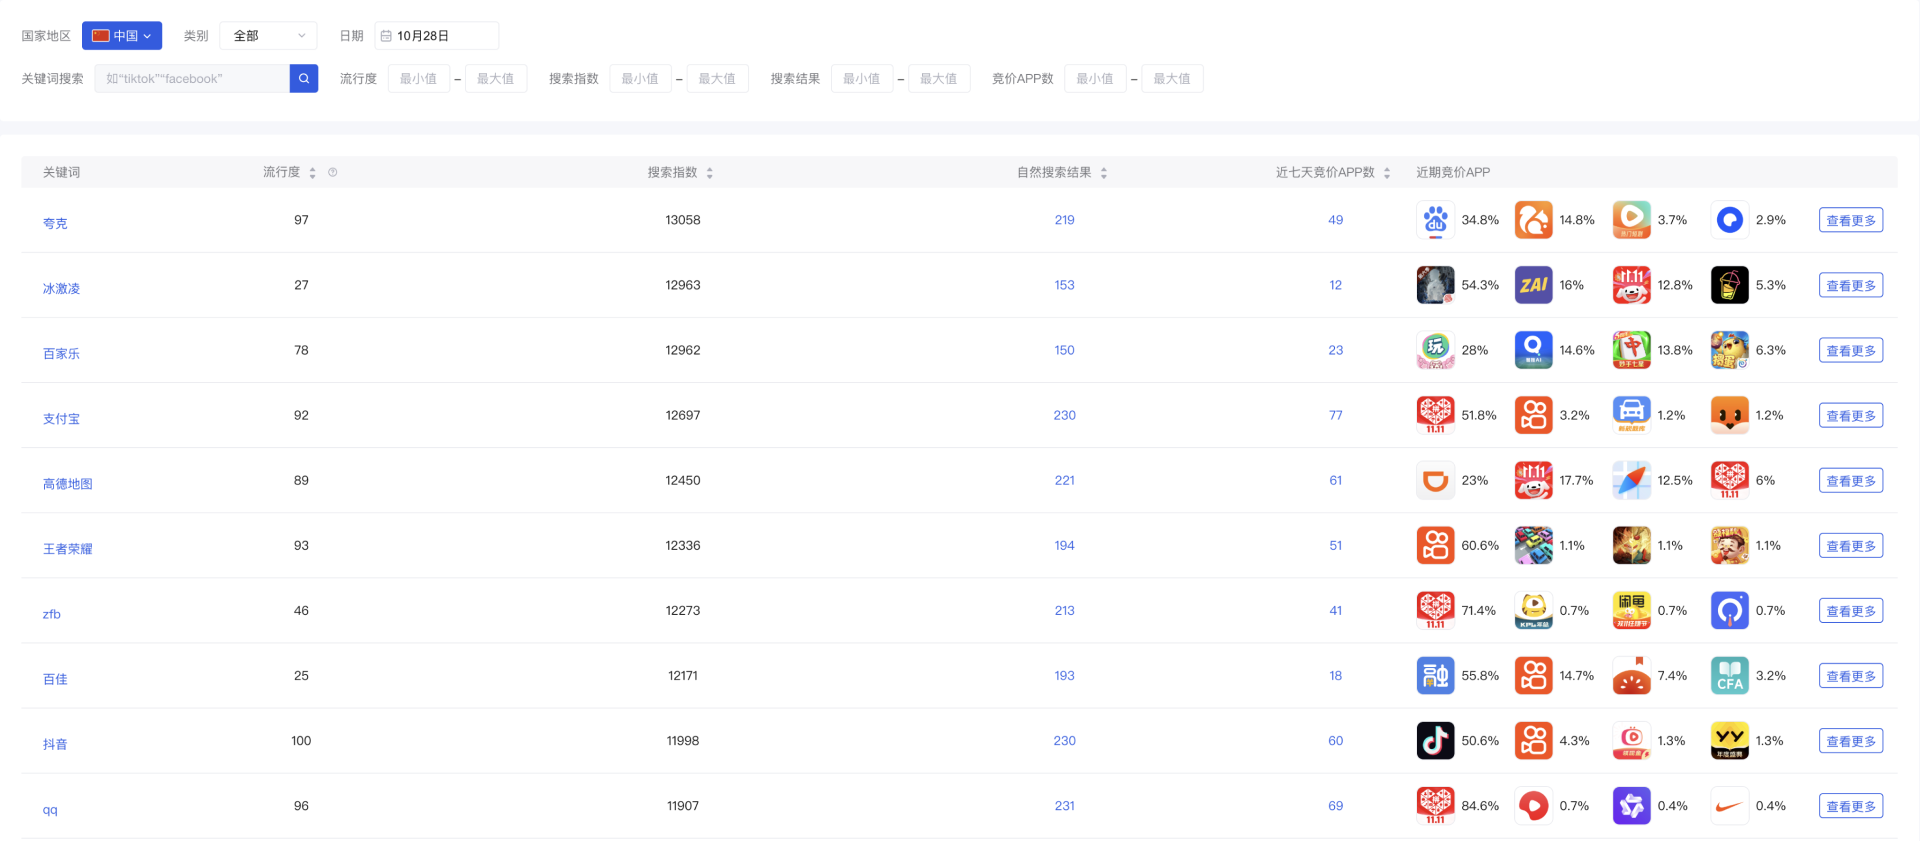Open the 高德地图 keyword link

[67, 483]
